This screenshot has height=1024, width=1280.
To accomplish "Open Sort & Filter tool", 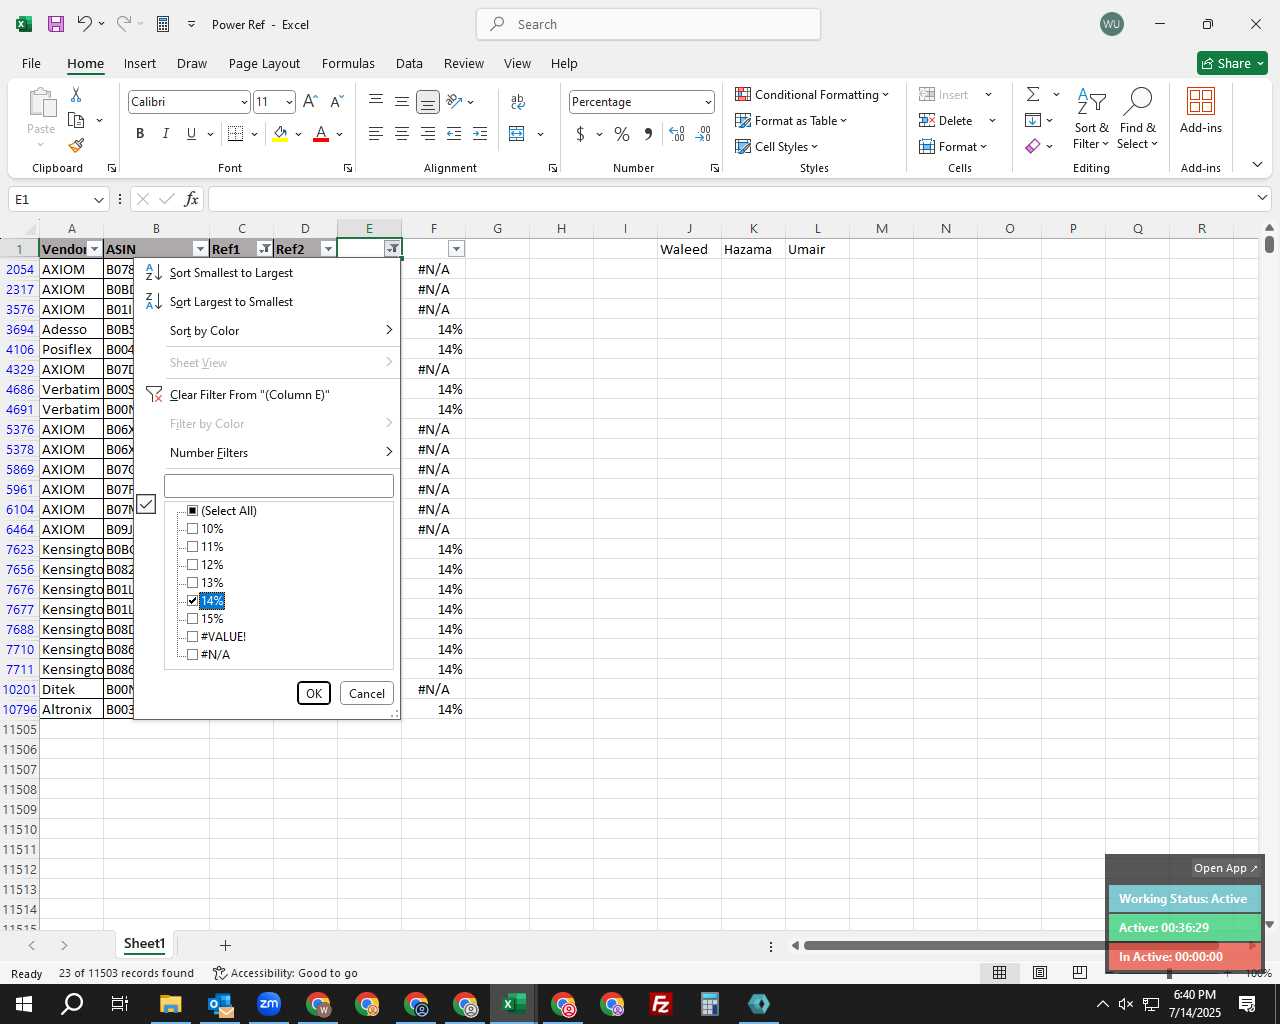I will coord(1091,119).
